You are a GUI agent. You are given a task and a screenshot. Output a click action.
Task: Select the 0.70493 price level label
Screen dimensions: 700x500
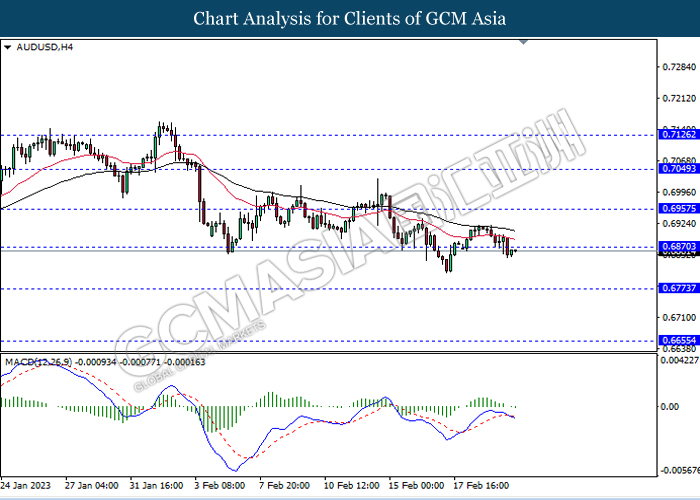tap(679, 169)
